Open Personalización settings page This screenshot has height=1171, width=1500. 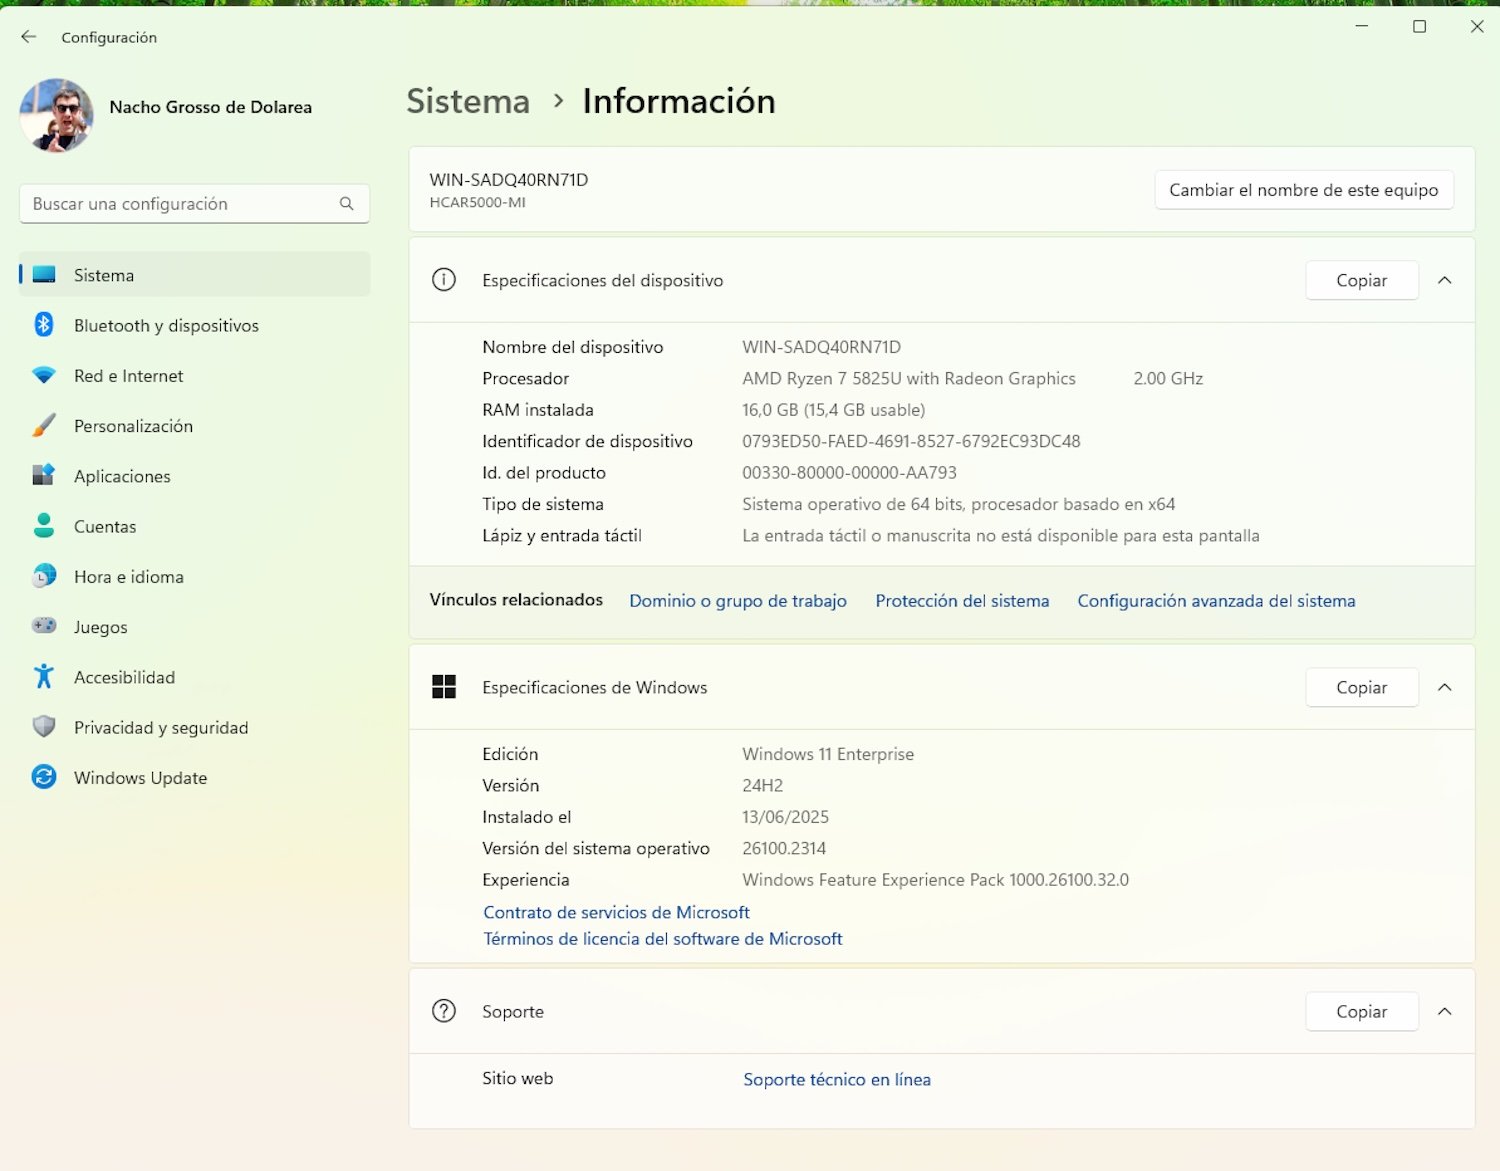[x=195, y=426]
